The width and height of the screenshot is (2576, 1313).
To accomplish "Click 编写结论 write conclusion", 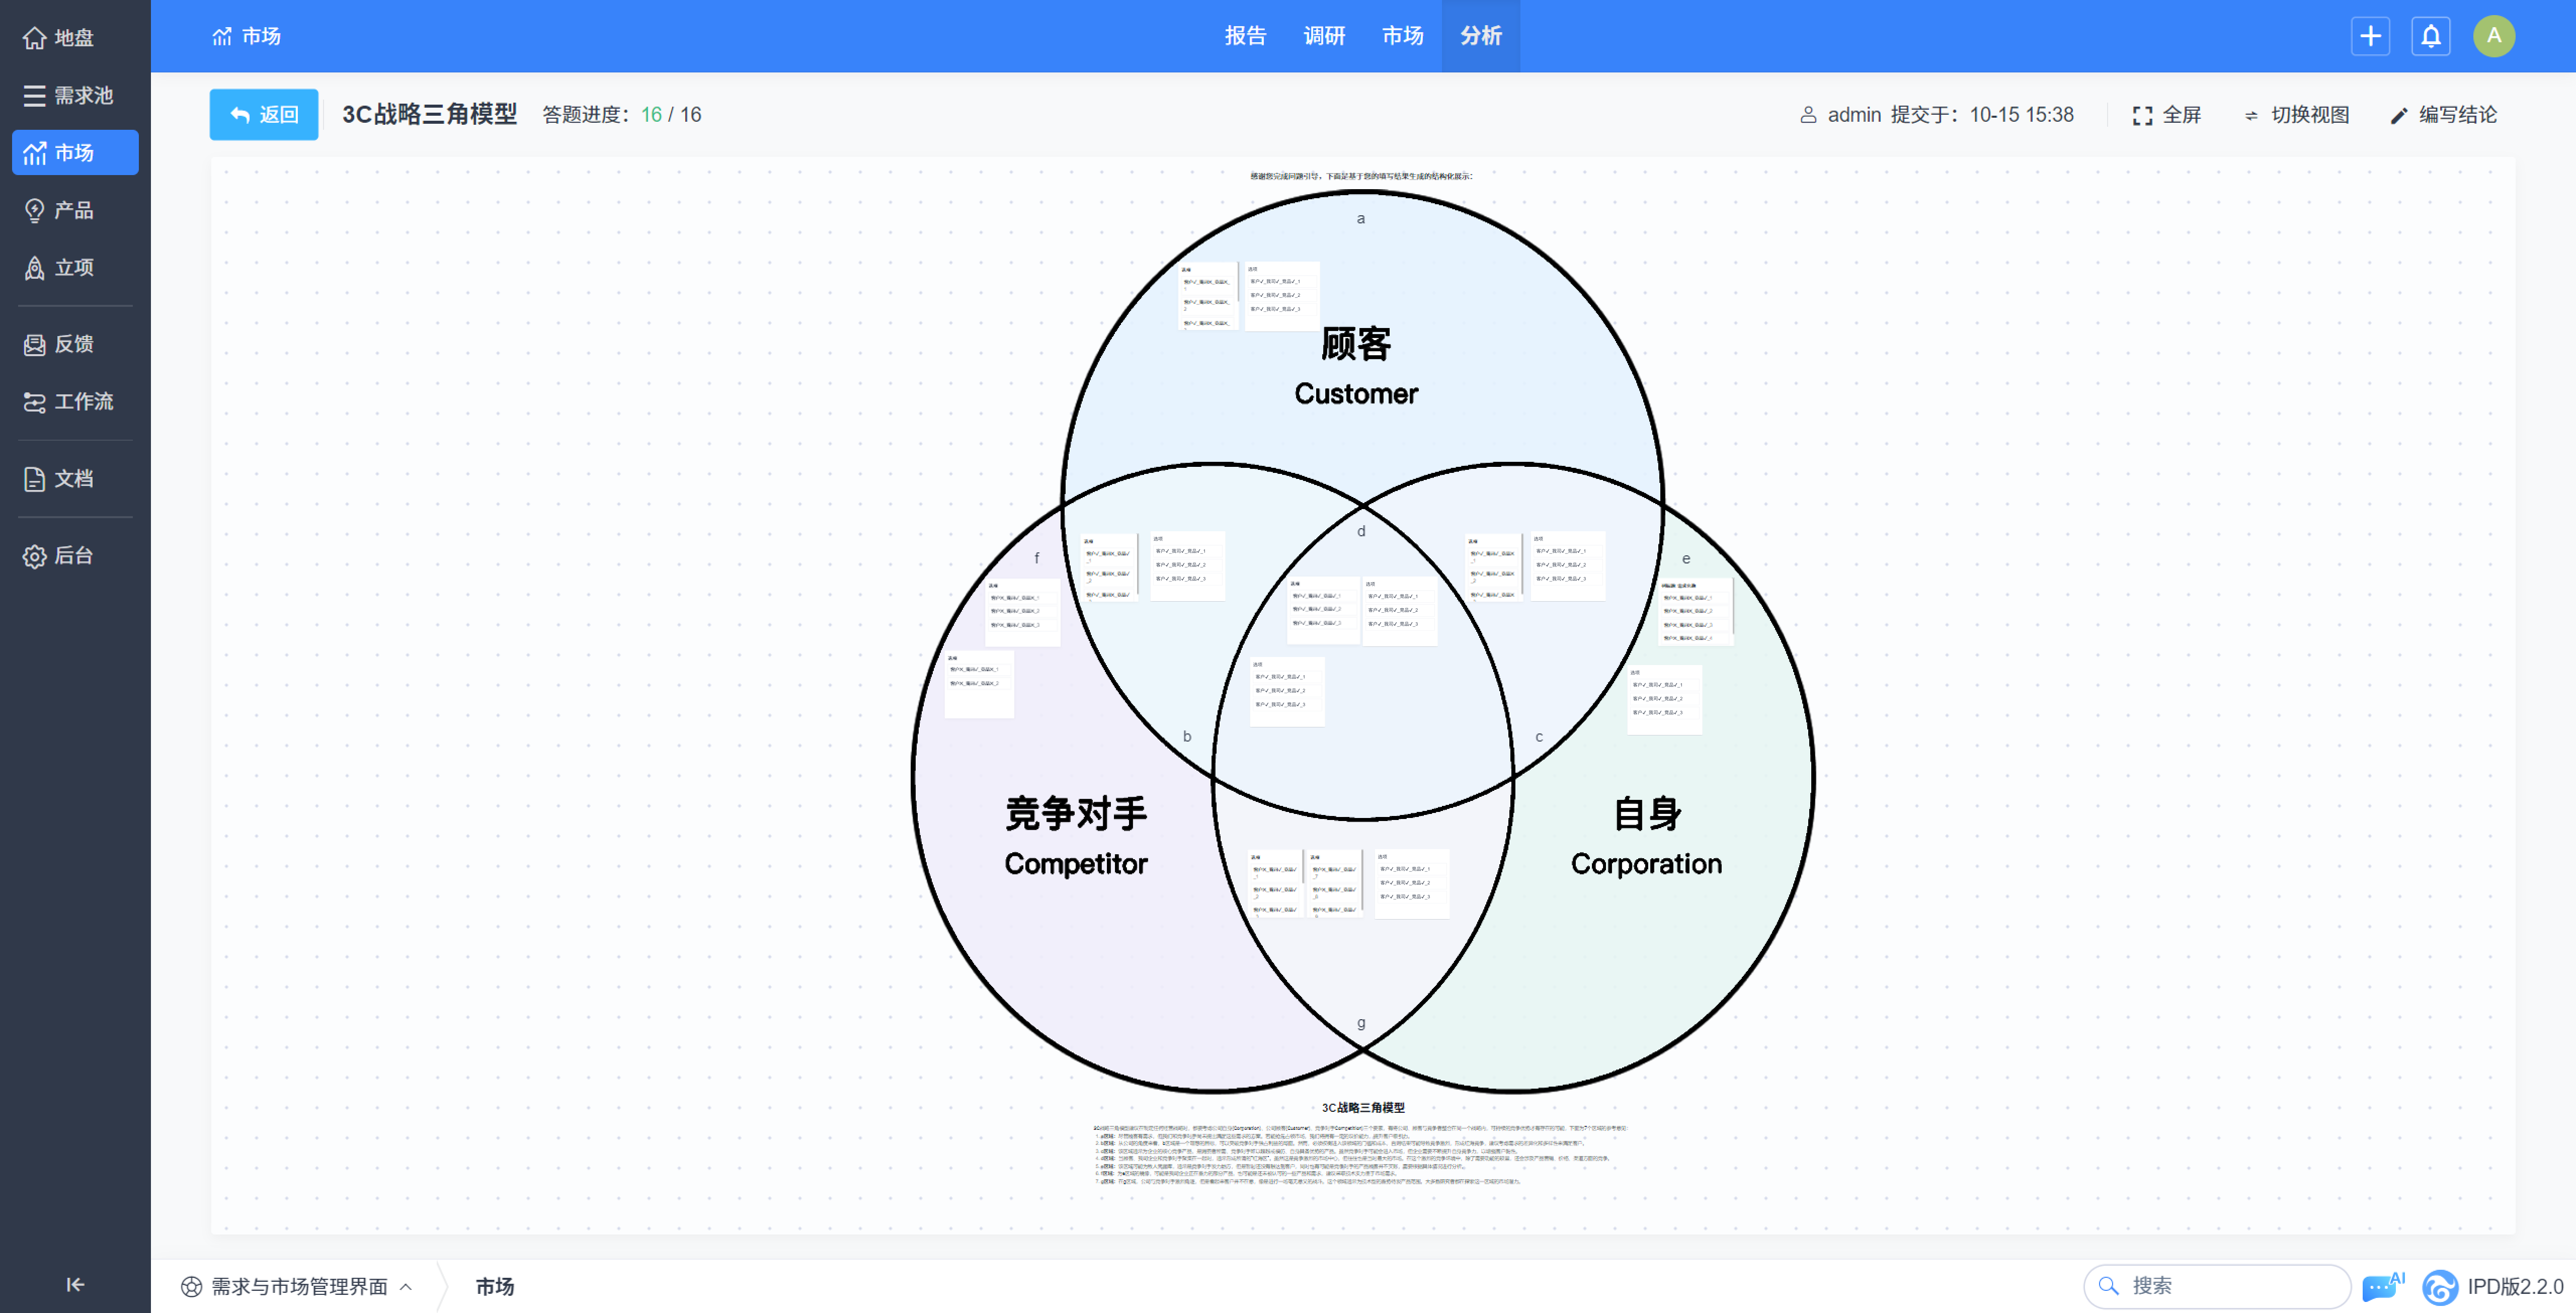I will click(2443, 115).
